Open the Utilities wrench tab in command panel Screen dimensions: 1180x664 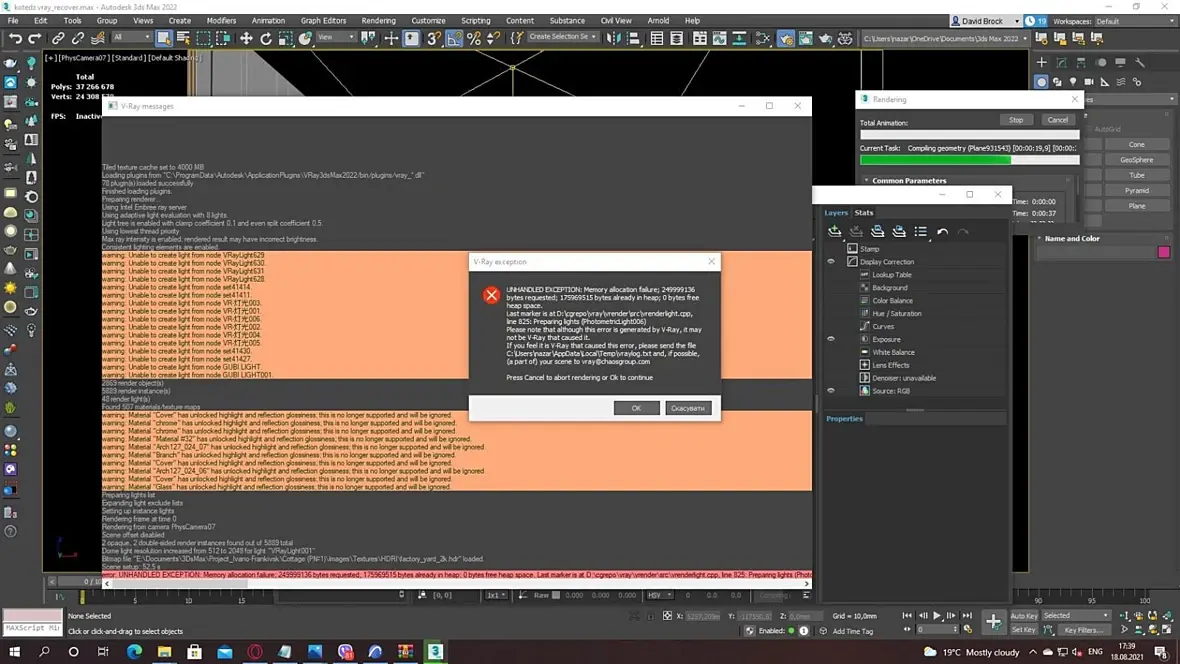1140,62
